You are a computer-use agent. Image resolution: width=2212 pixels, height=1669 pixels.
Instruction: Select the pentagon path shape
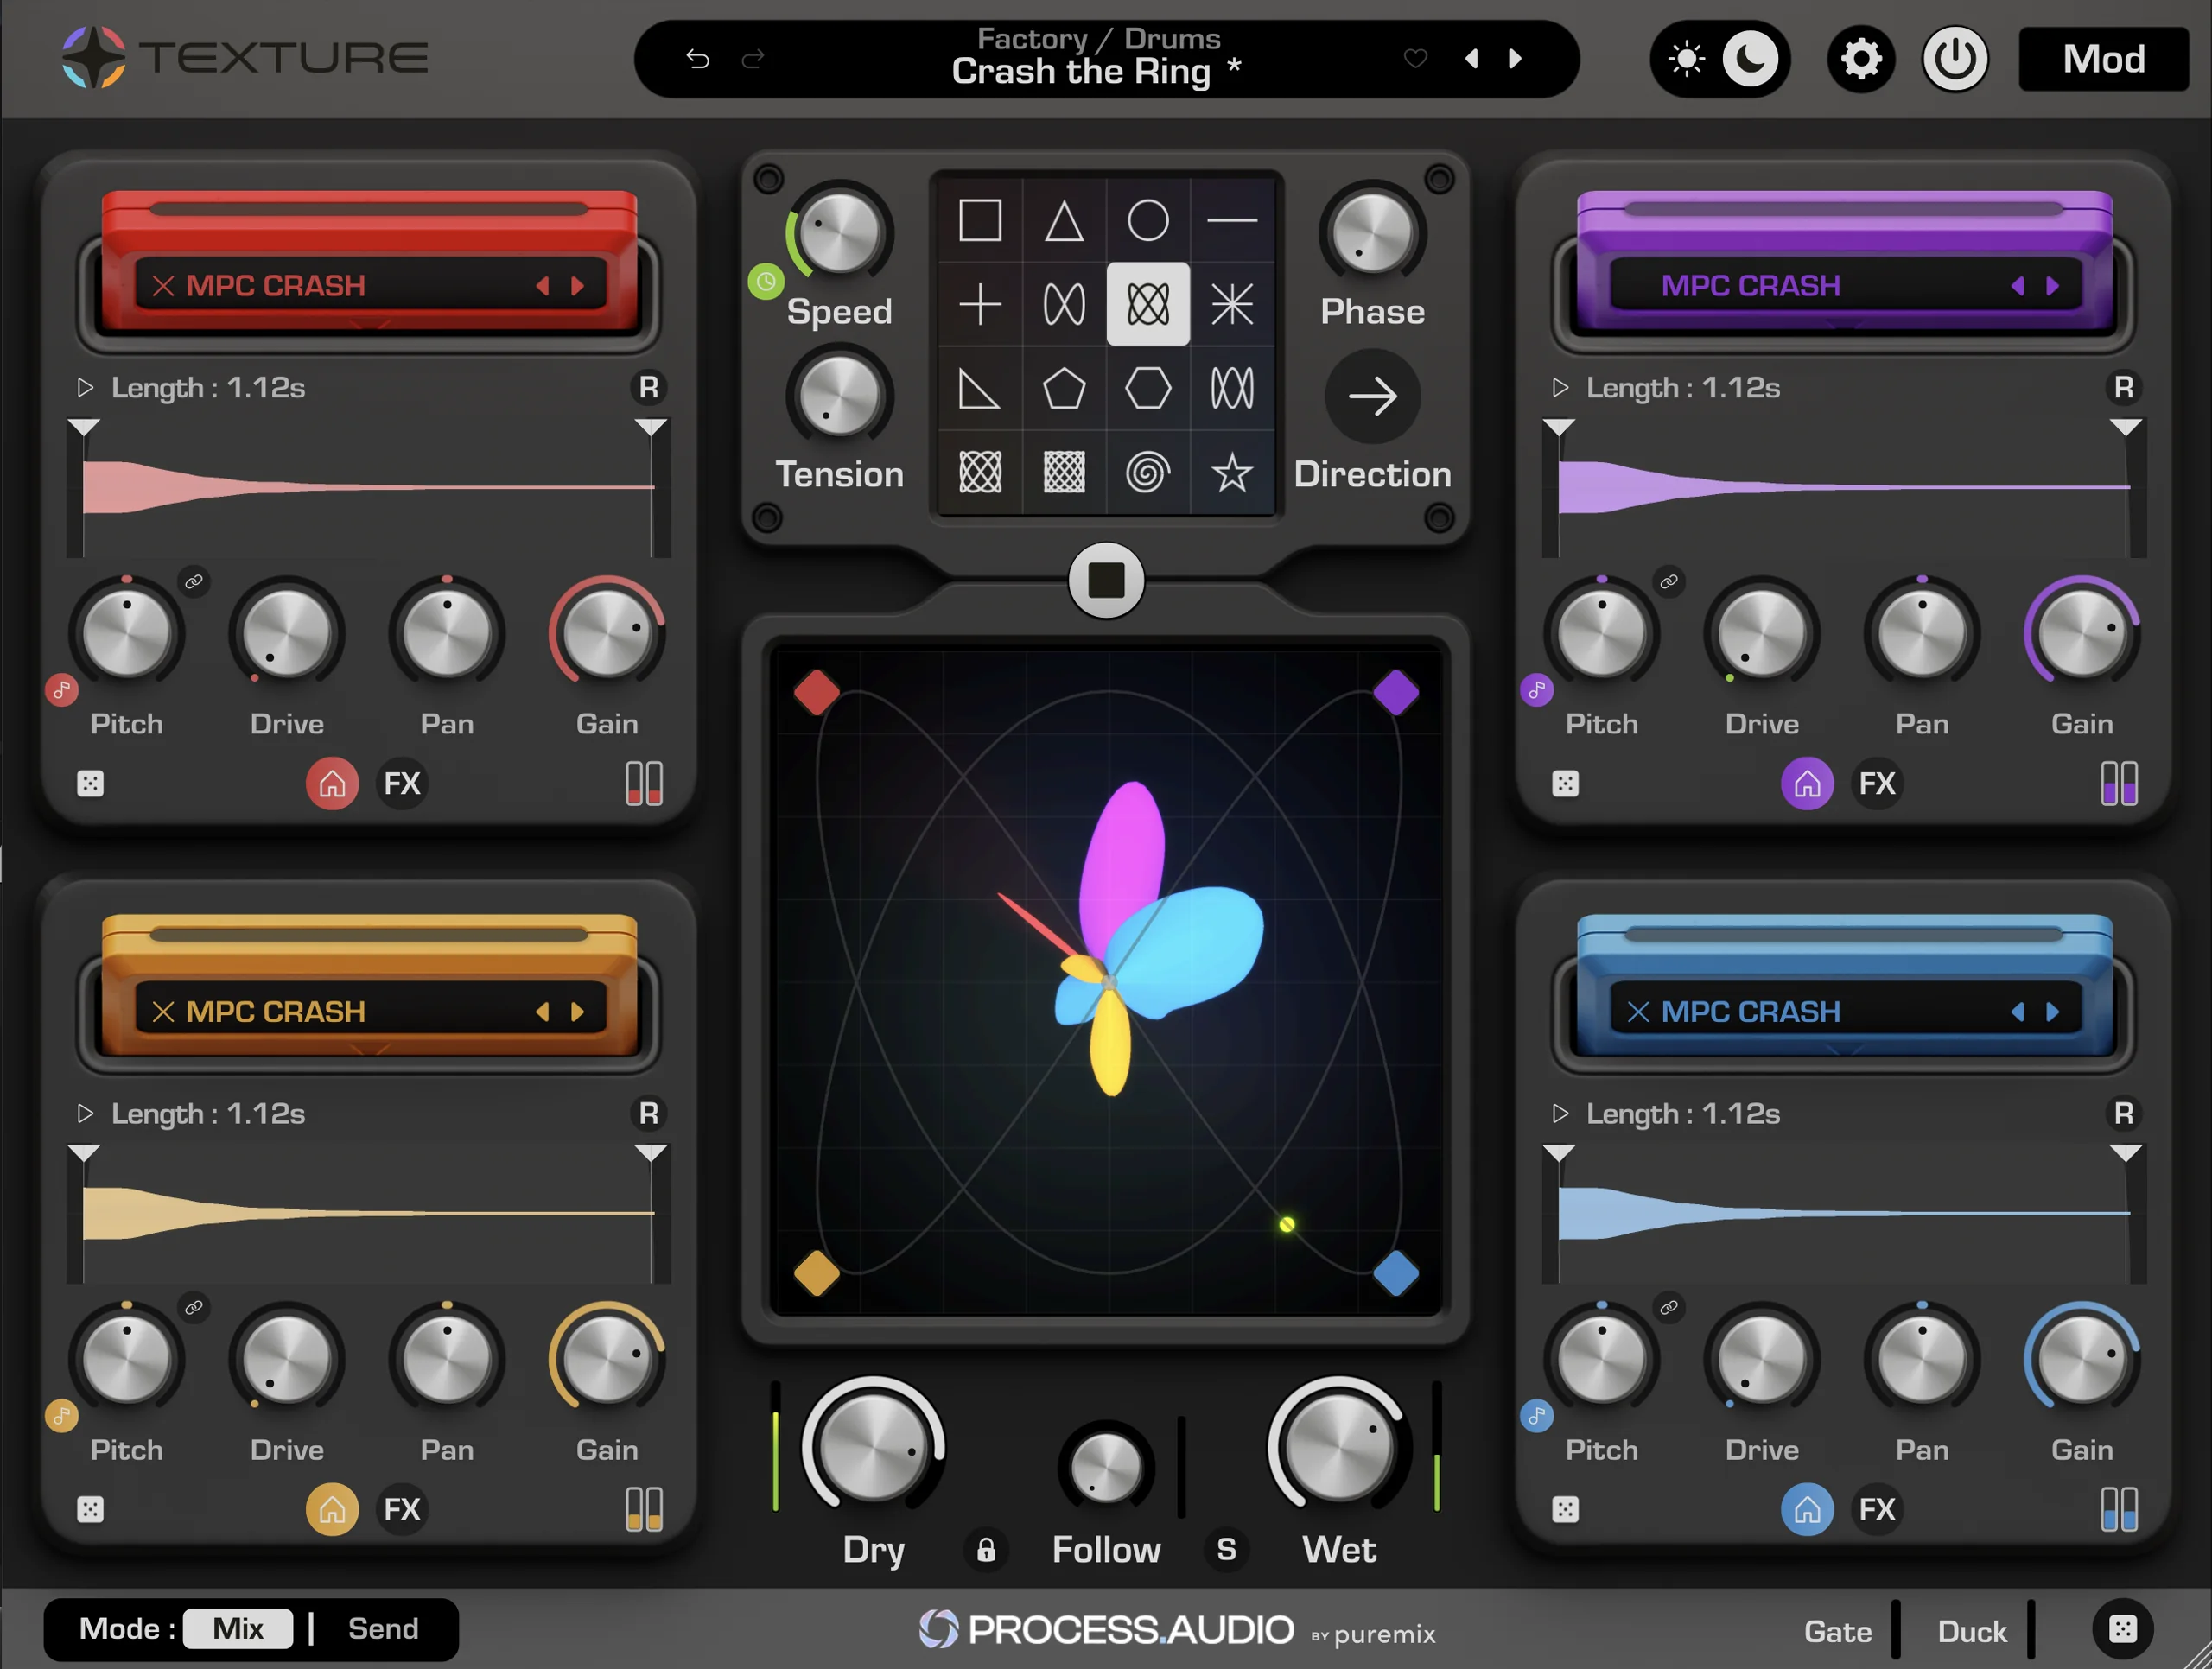[1064, 388]
